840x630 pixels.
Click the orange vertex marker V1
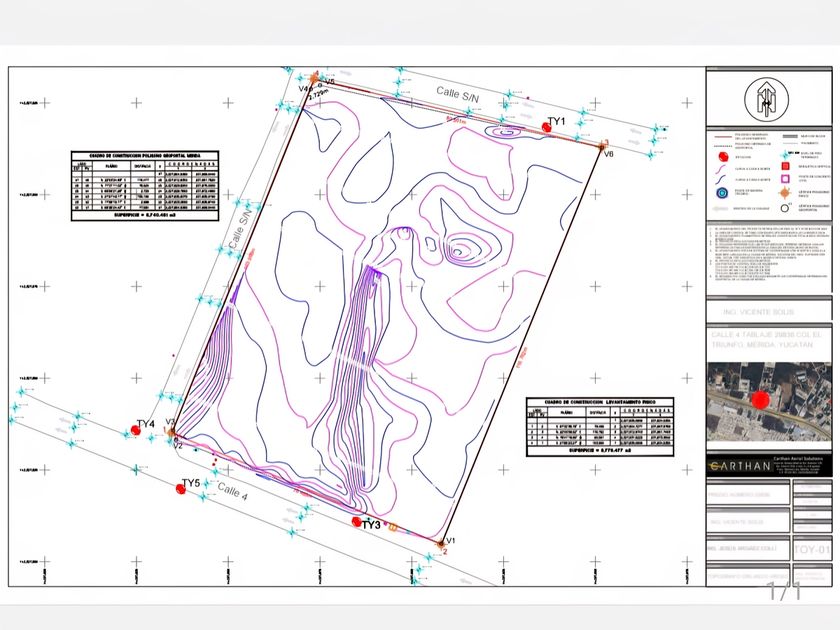[441, 543]
